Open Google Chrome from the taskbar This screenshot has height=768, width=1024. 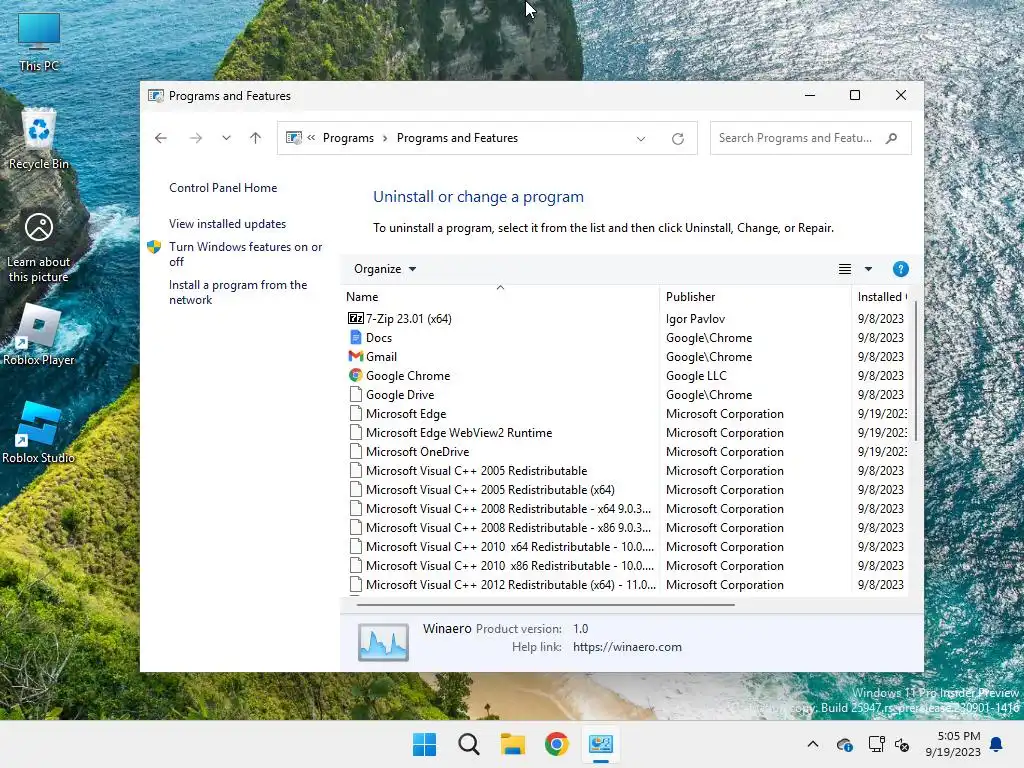tap(556, 744)
